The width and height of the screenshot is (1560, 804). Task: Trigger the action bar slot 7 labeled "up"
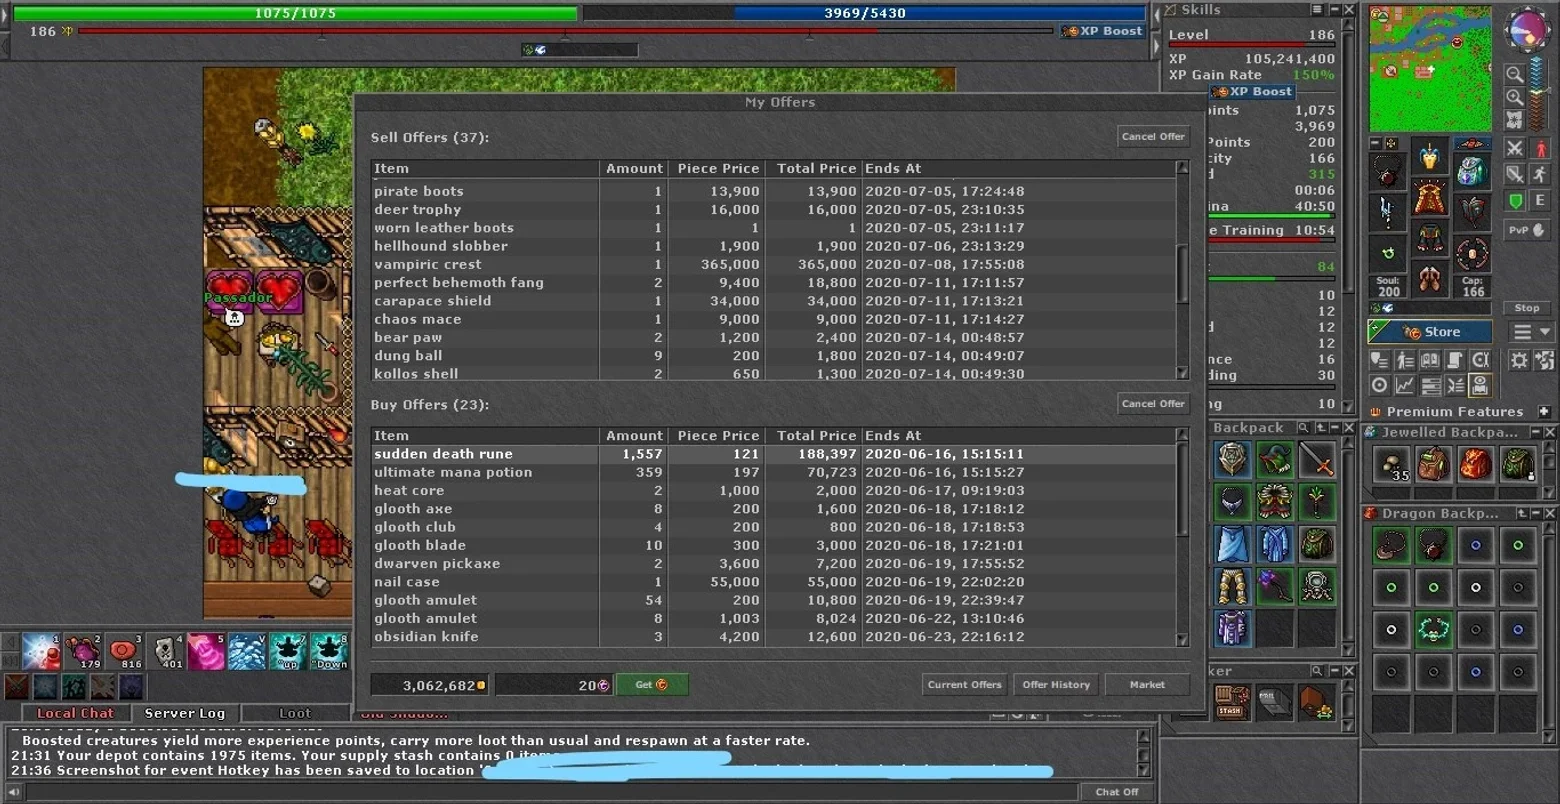288,651
